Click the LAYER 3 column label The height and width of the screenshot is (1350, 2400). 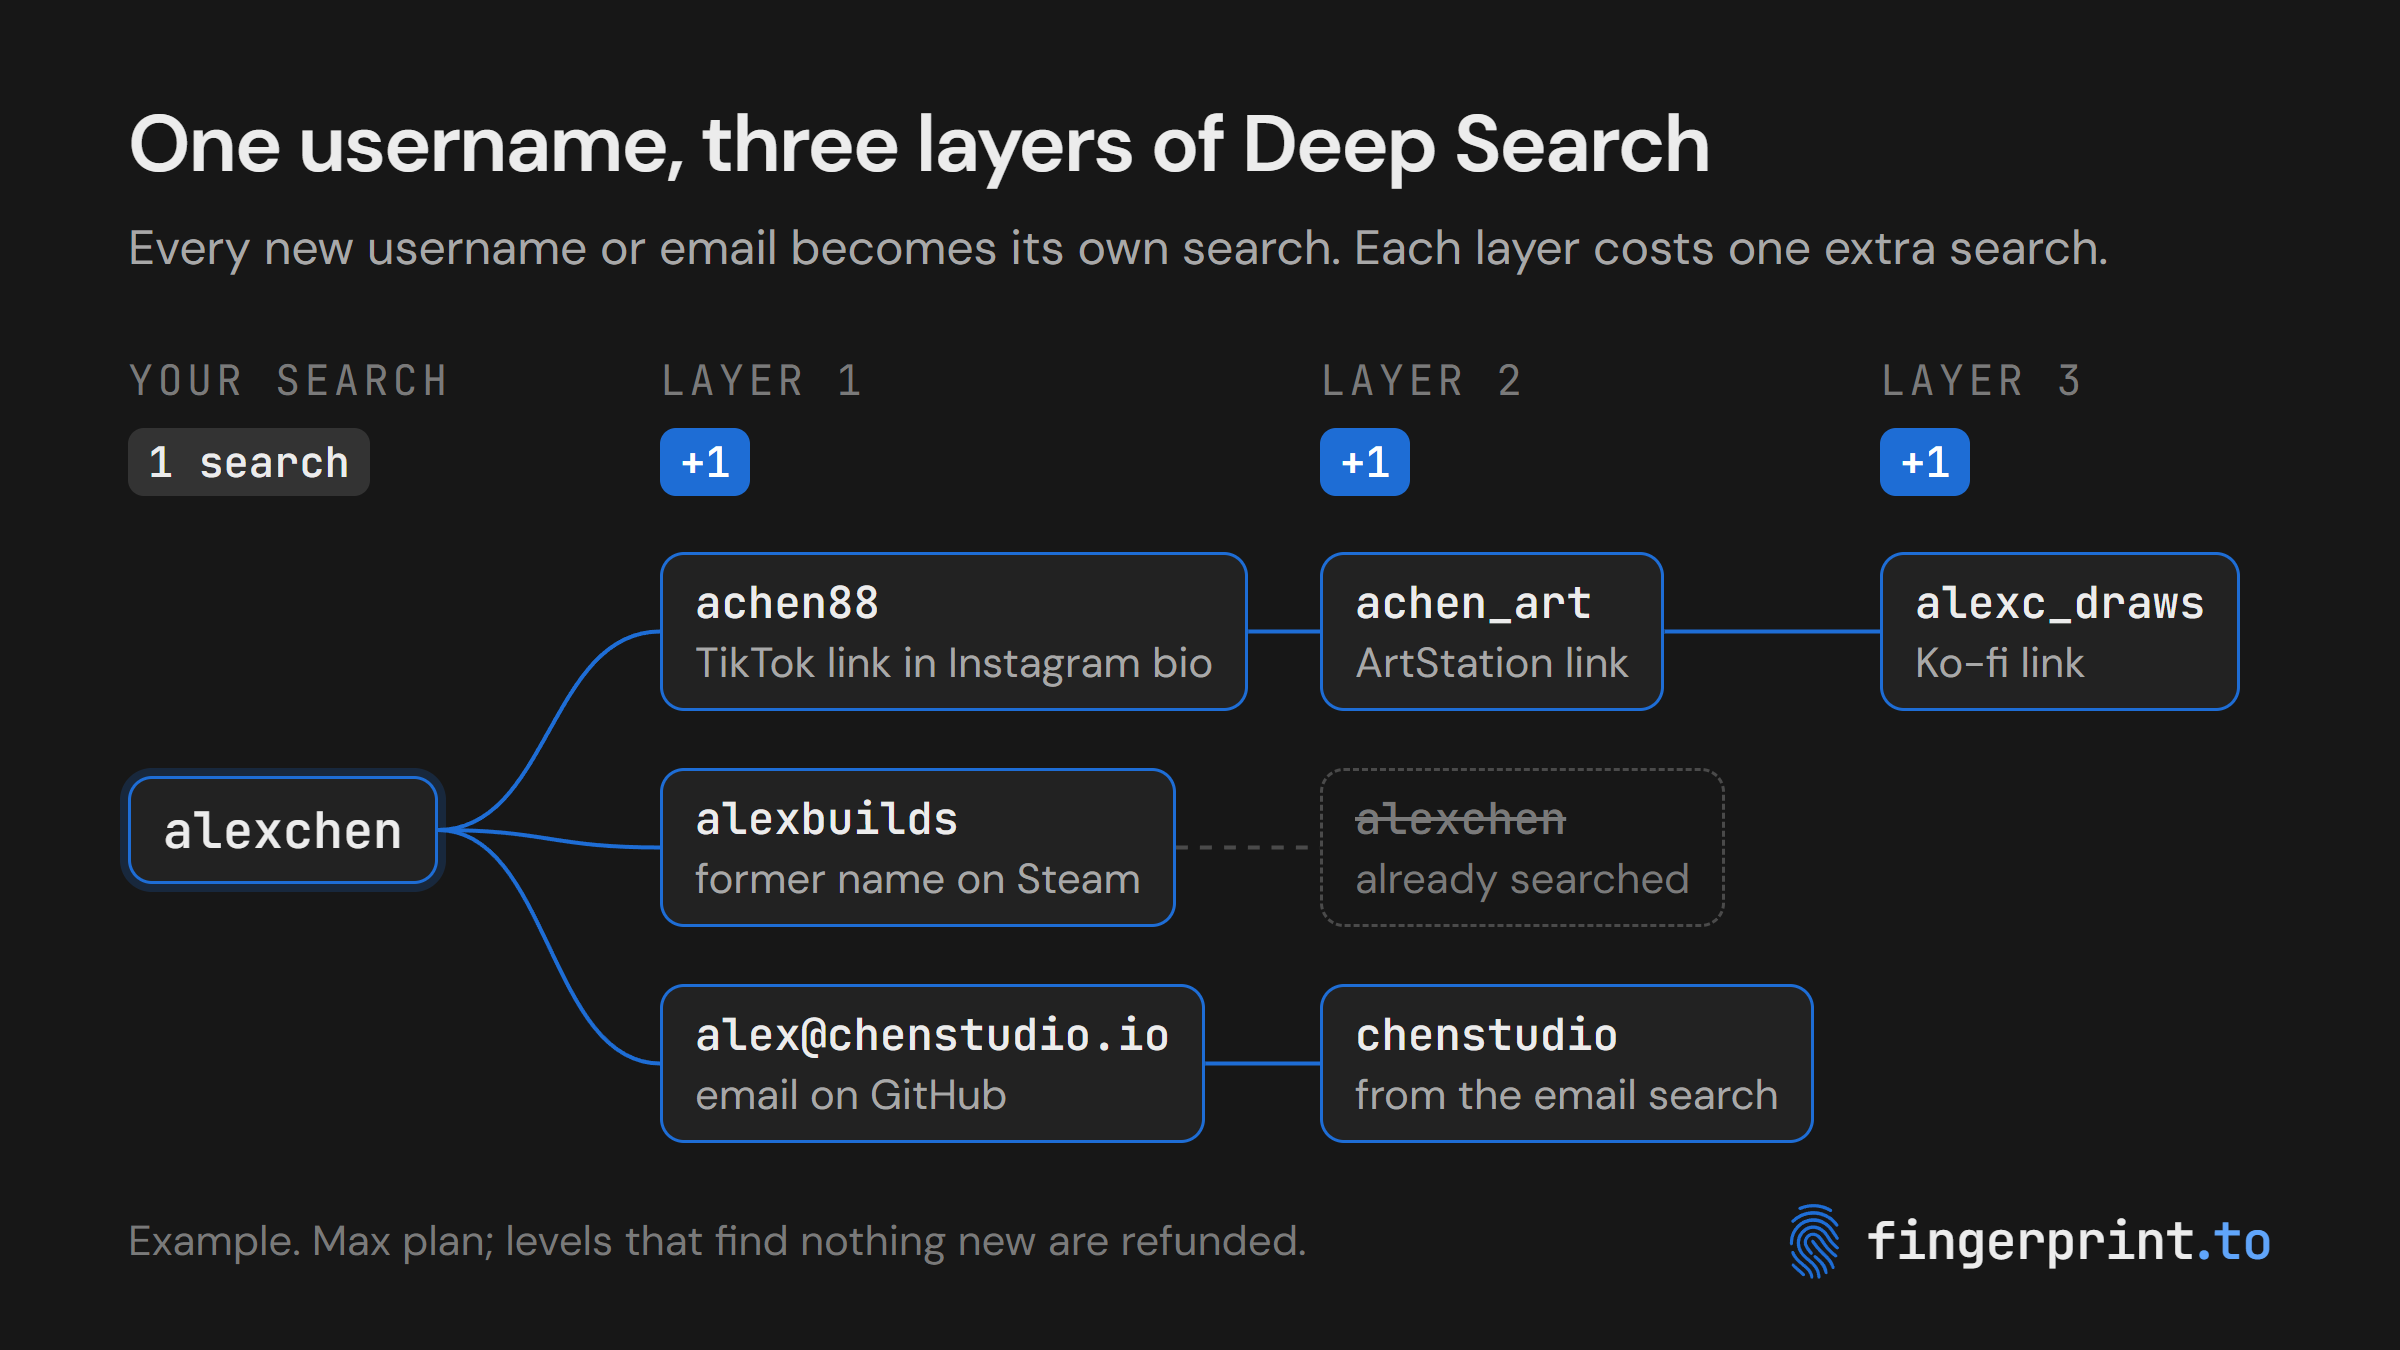[1982, 381]
